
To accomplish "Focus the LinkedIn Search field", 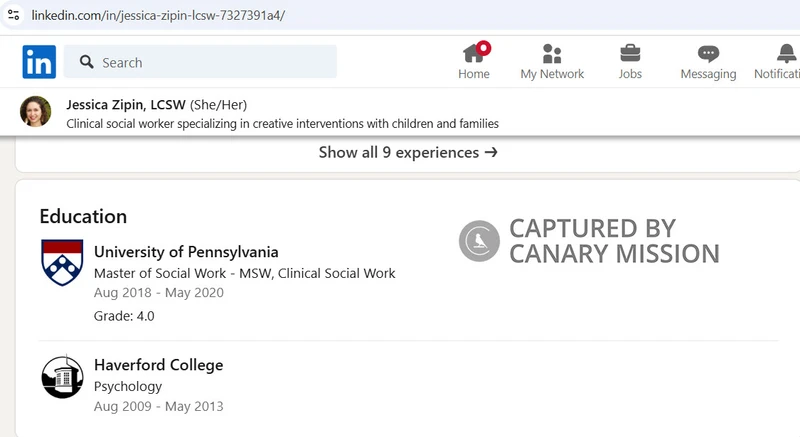I will [x=201, y=62].
